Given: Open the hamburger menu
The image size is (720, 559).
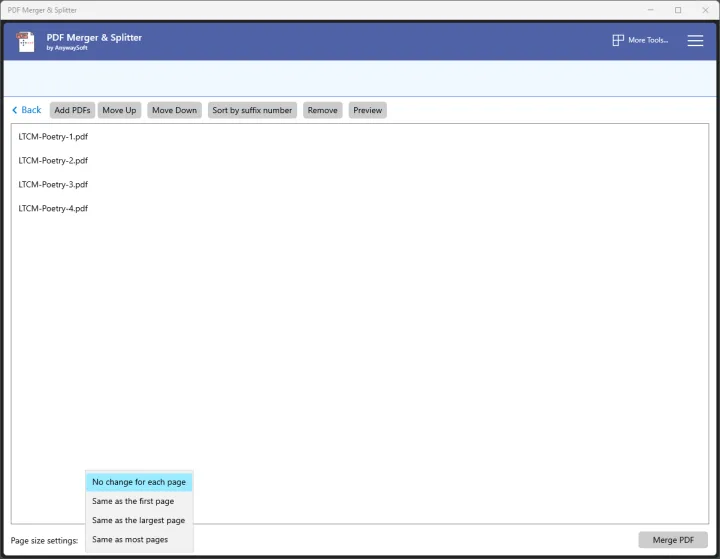Looking at the screenshot, I should click(x=696, y=41).
